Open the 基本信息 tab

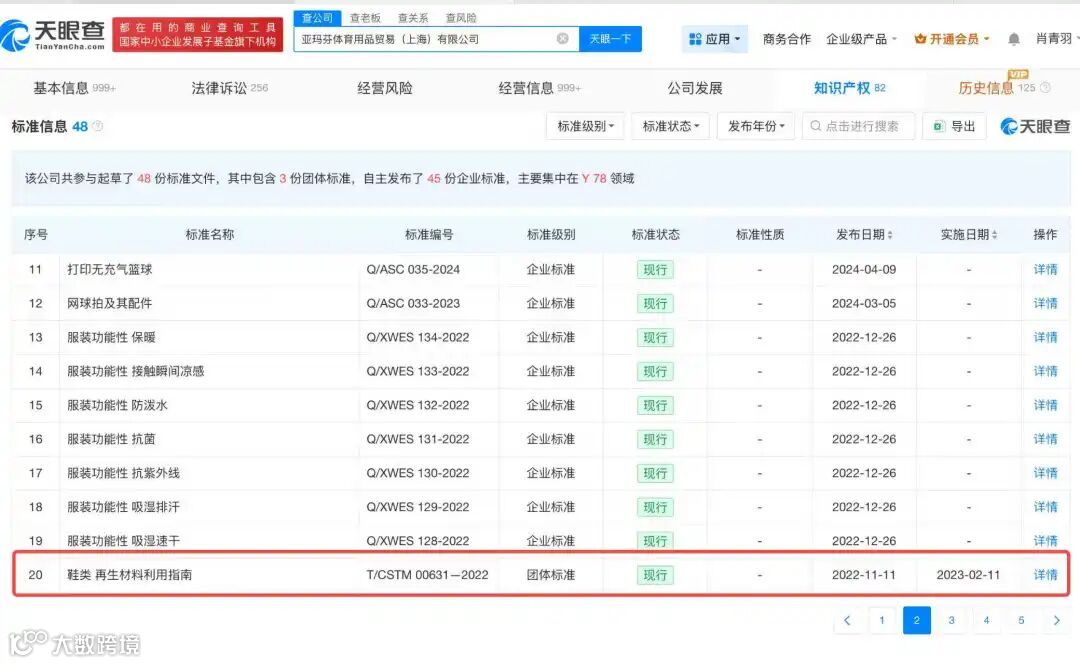[74, 88]
